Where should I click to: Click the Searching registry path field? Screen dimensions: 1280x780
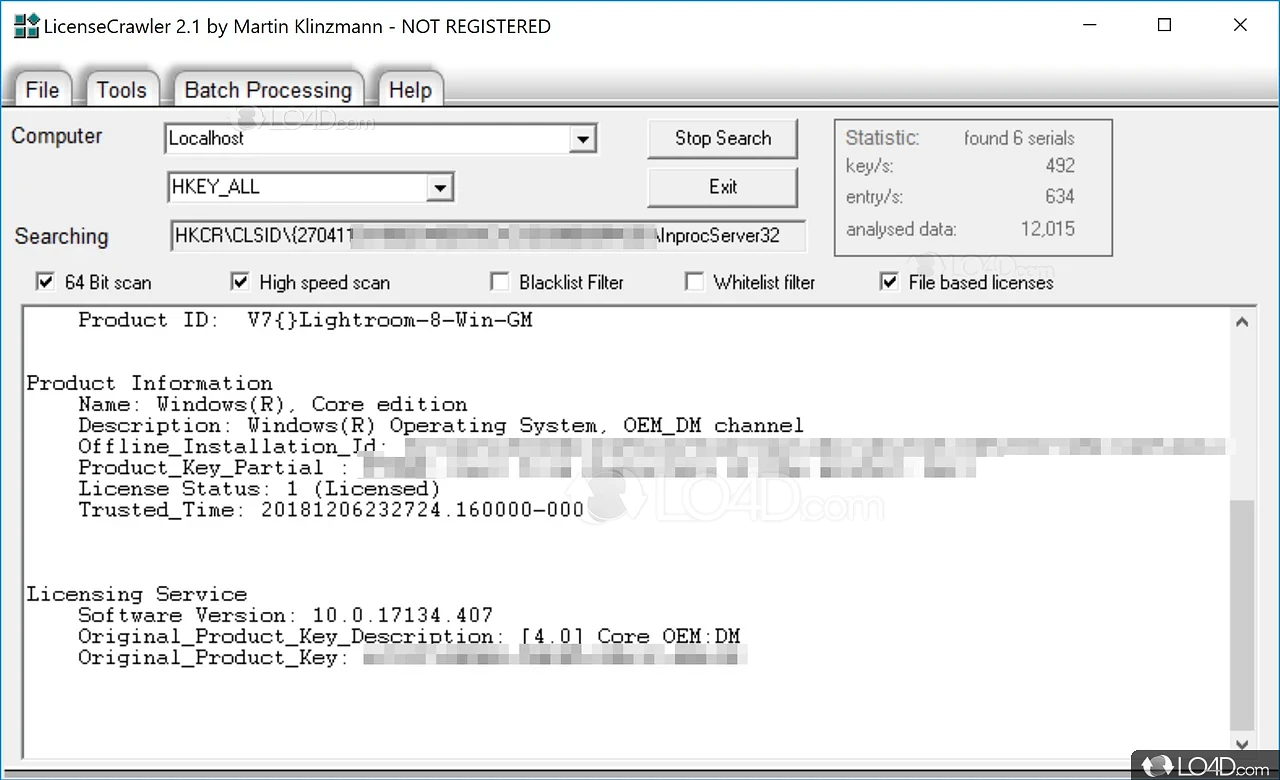click(x=488, y=236)
